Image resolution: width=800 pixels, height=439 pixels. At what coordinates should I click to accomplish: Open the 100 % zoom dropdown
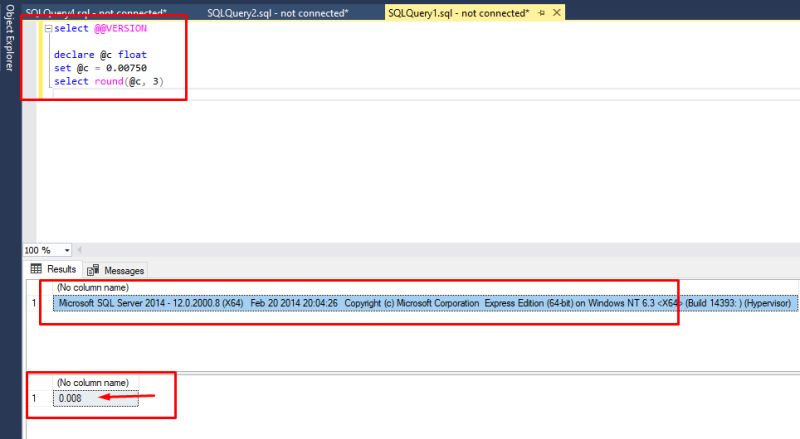pyautogui.click(x=67, y=250)
